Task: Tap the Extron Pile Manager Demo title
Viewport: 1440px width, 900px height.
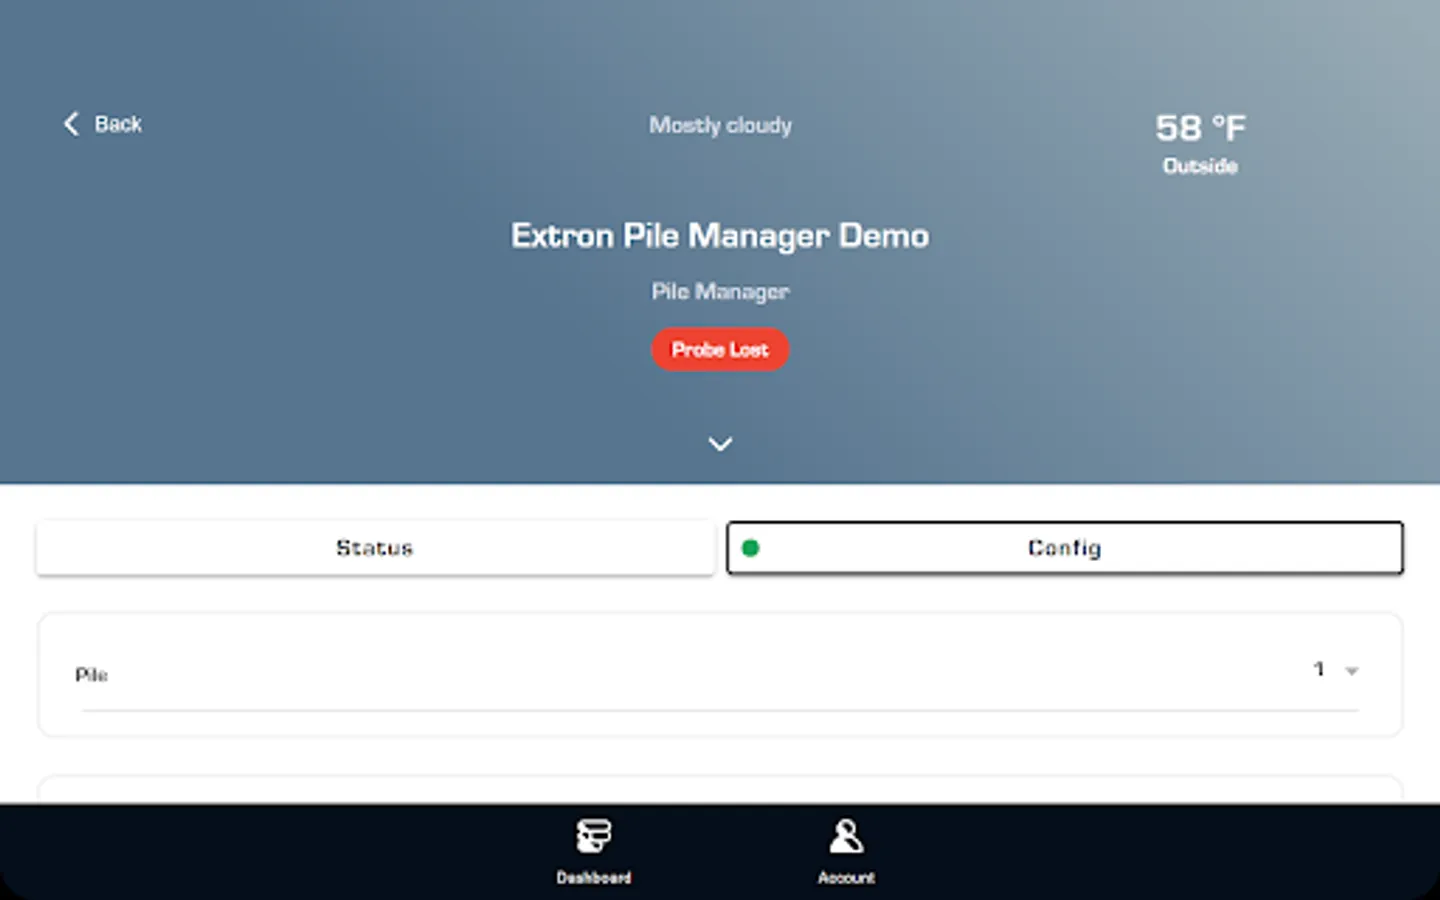Action: click(720, 236)
